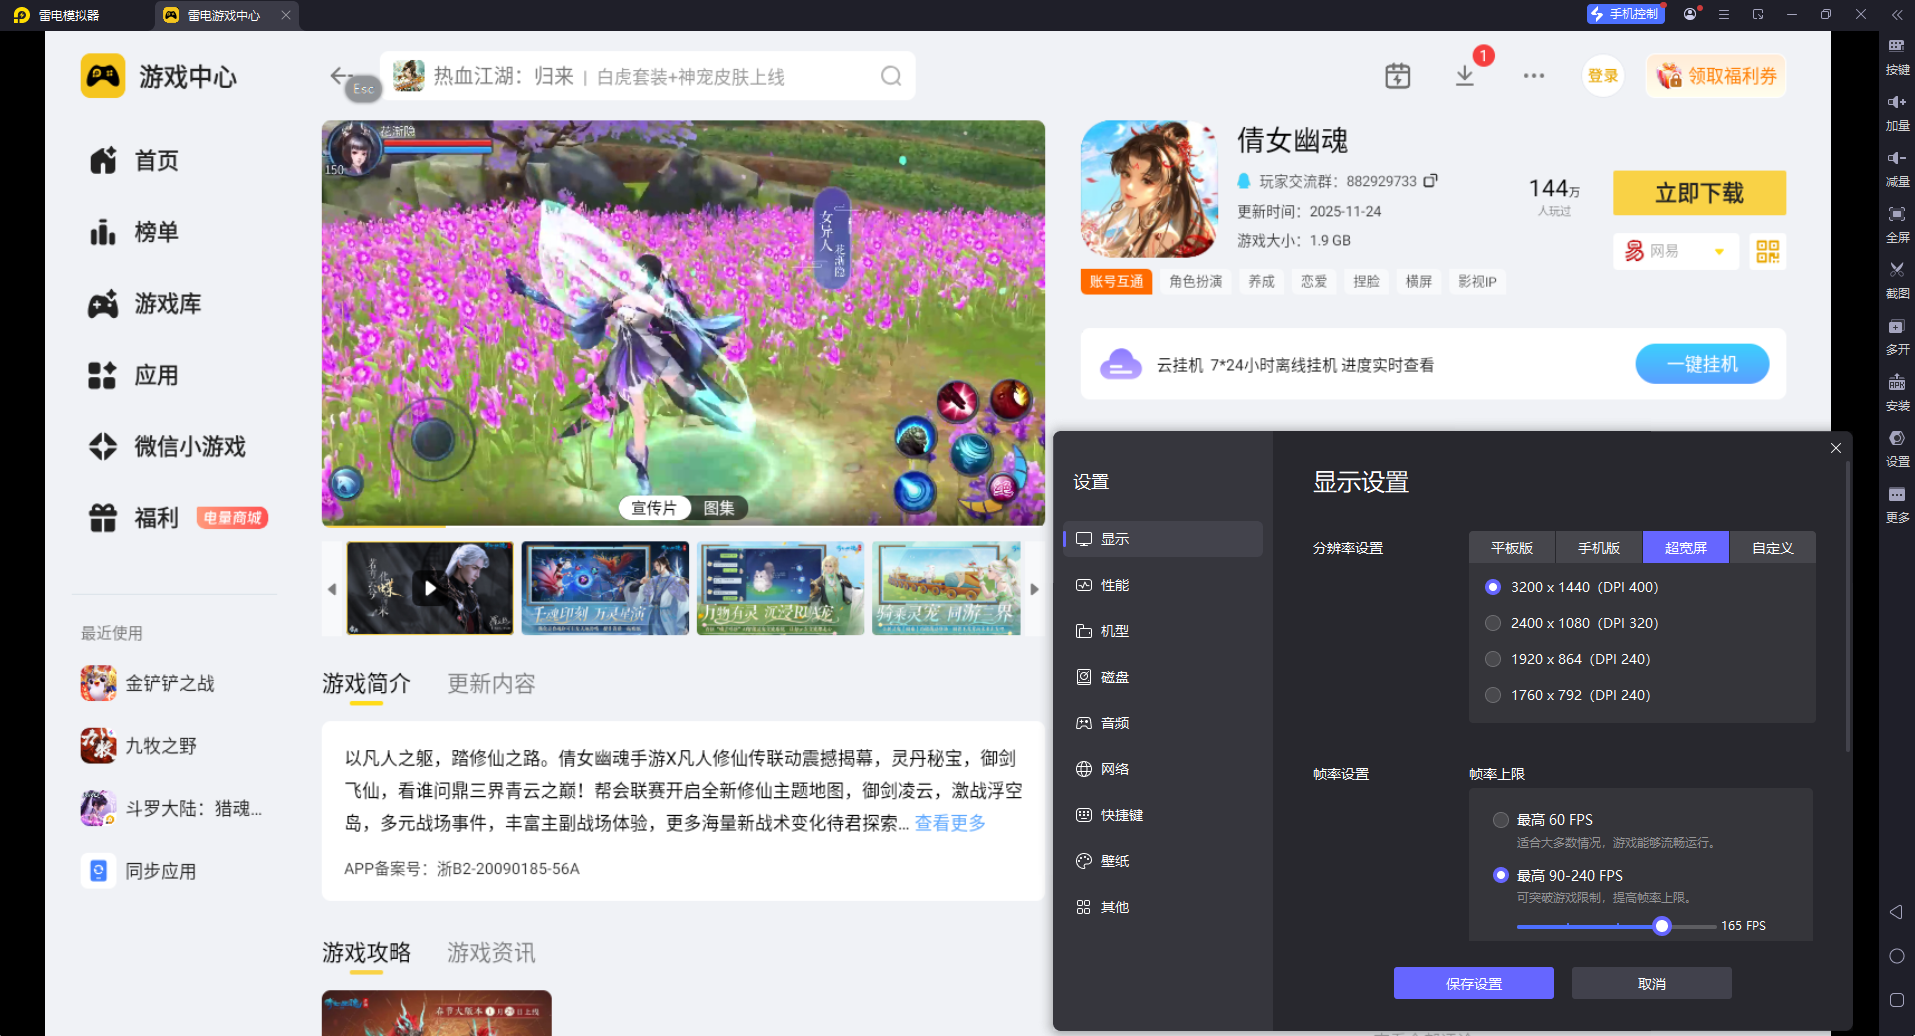Image resolution: width=1915 pixels, height=1036 pixels.
Task: Open the downloads manager icon
Action: pyautogui.click(x=1465, y=76)
